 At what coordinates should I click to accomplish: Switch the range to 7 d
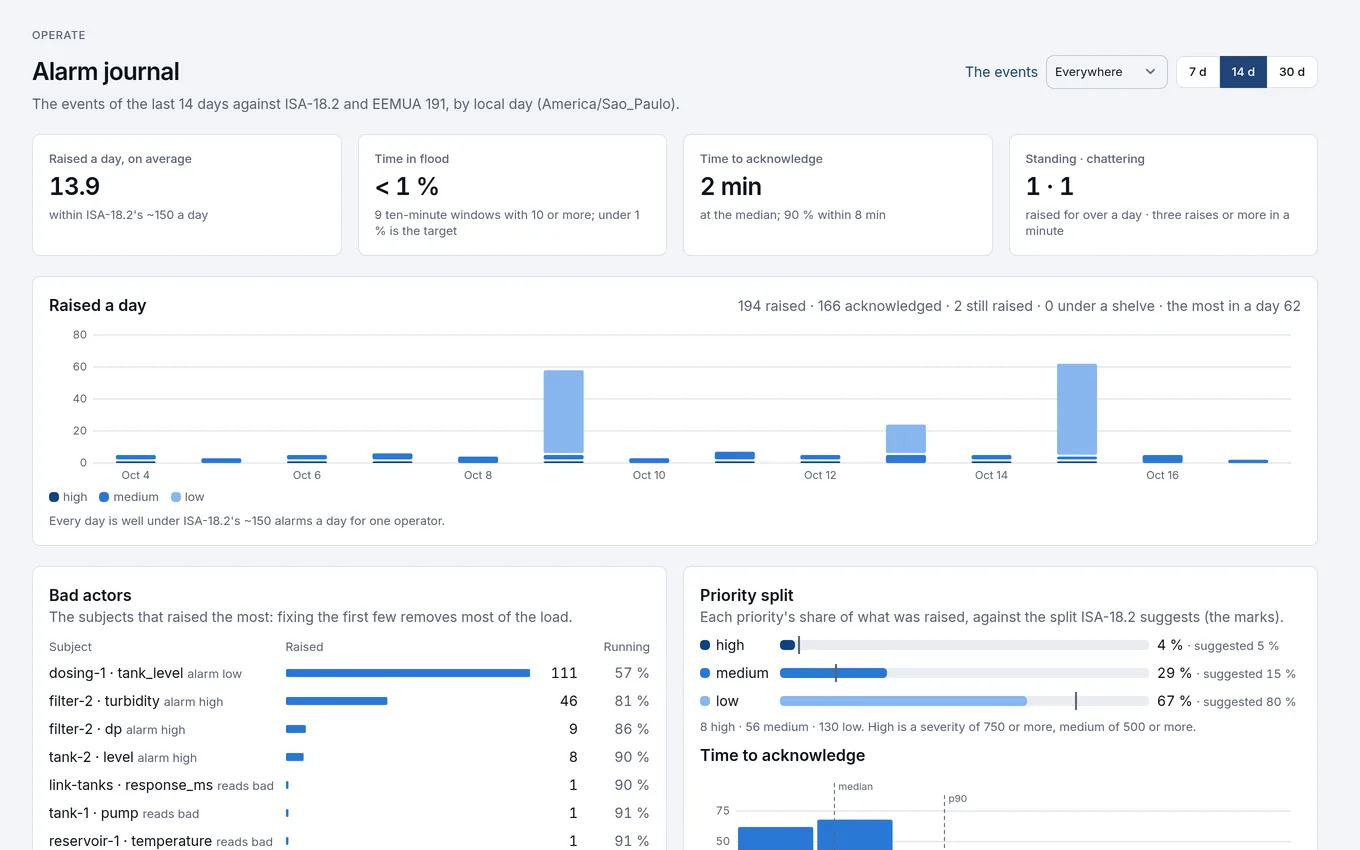click(x=1198, y=72)
